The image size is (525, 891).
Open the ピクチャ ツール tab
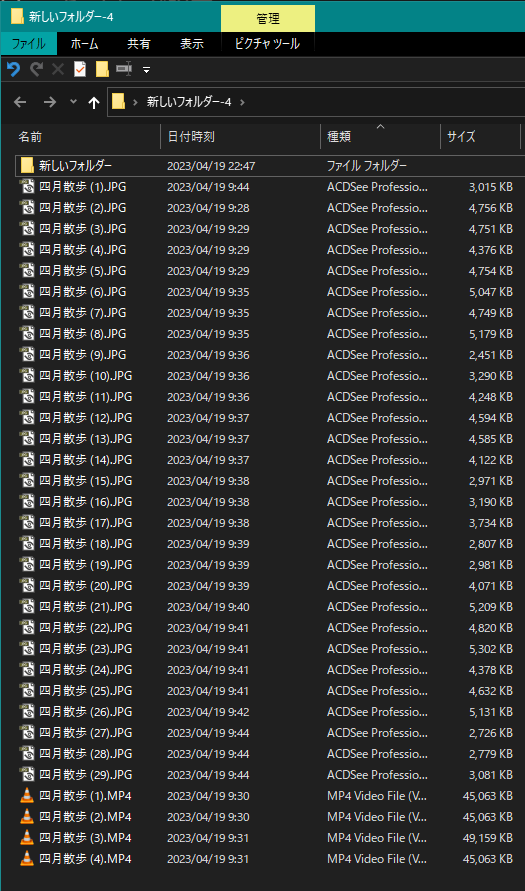click(x=268, y=44)
